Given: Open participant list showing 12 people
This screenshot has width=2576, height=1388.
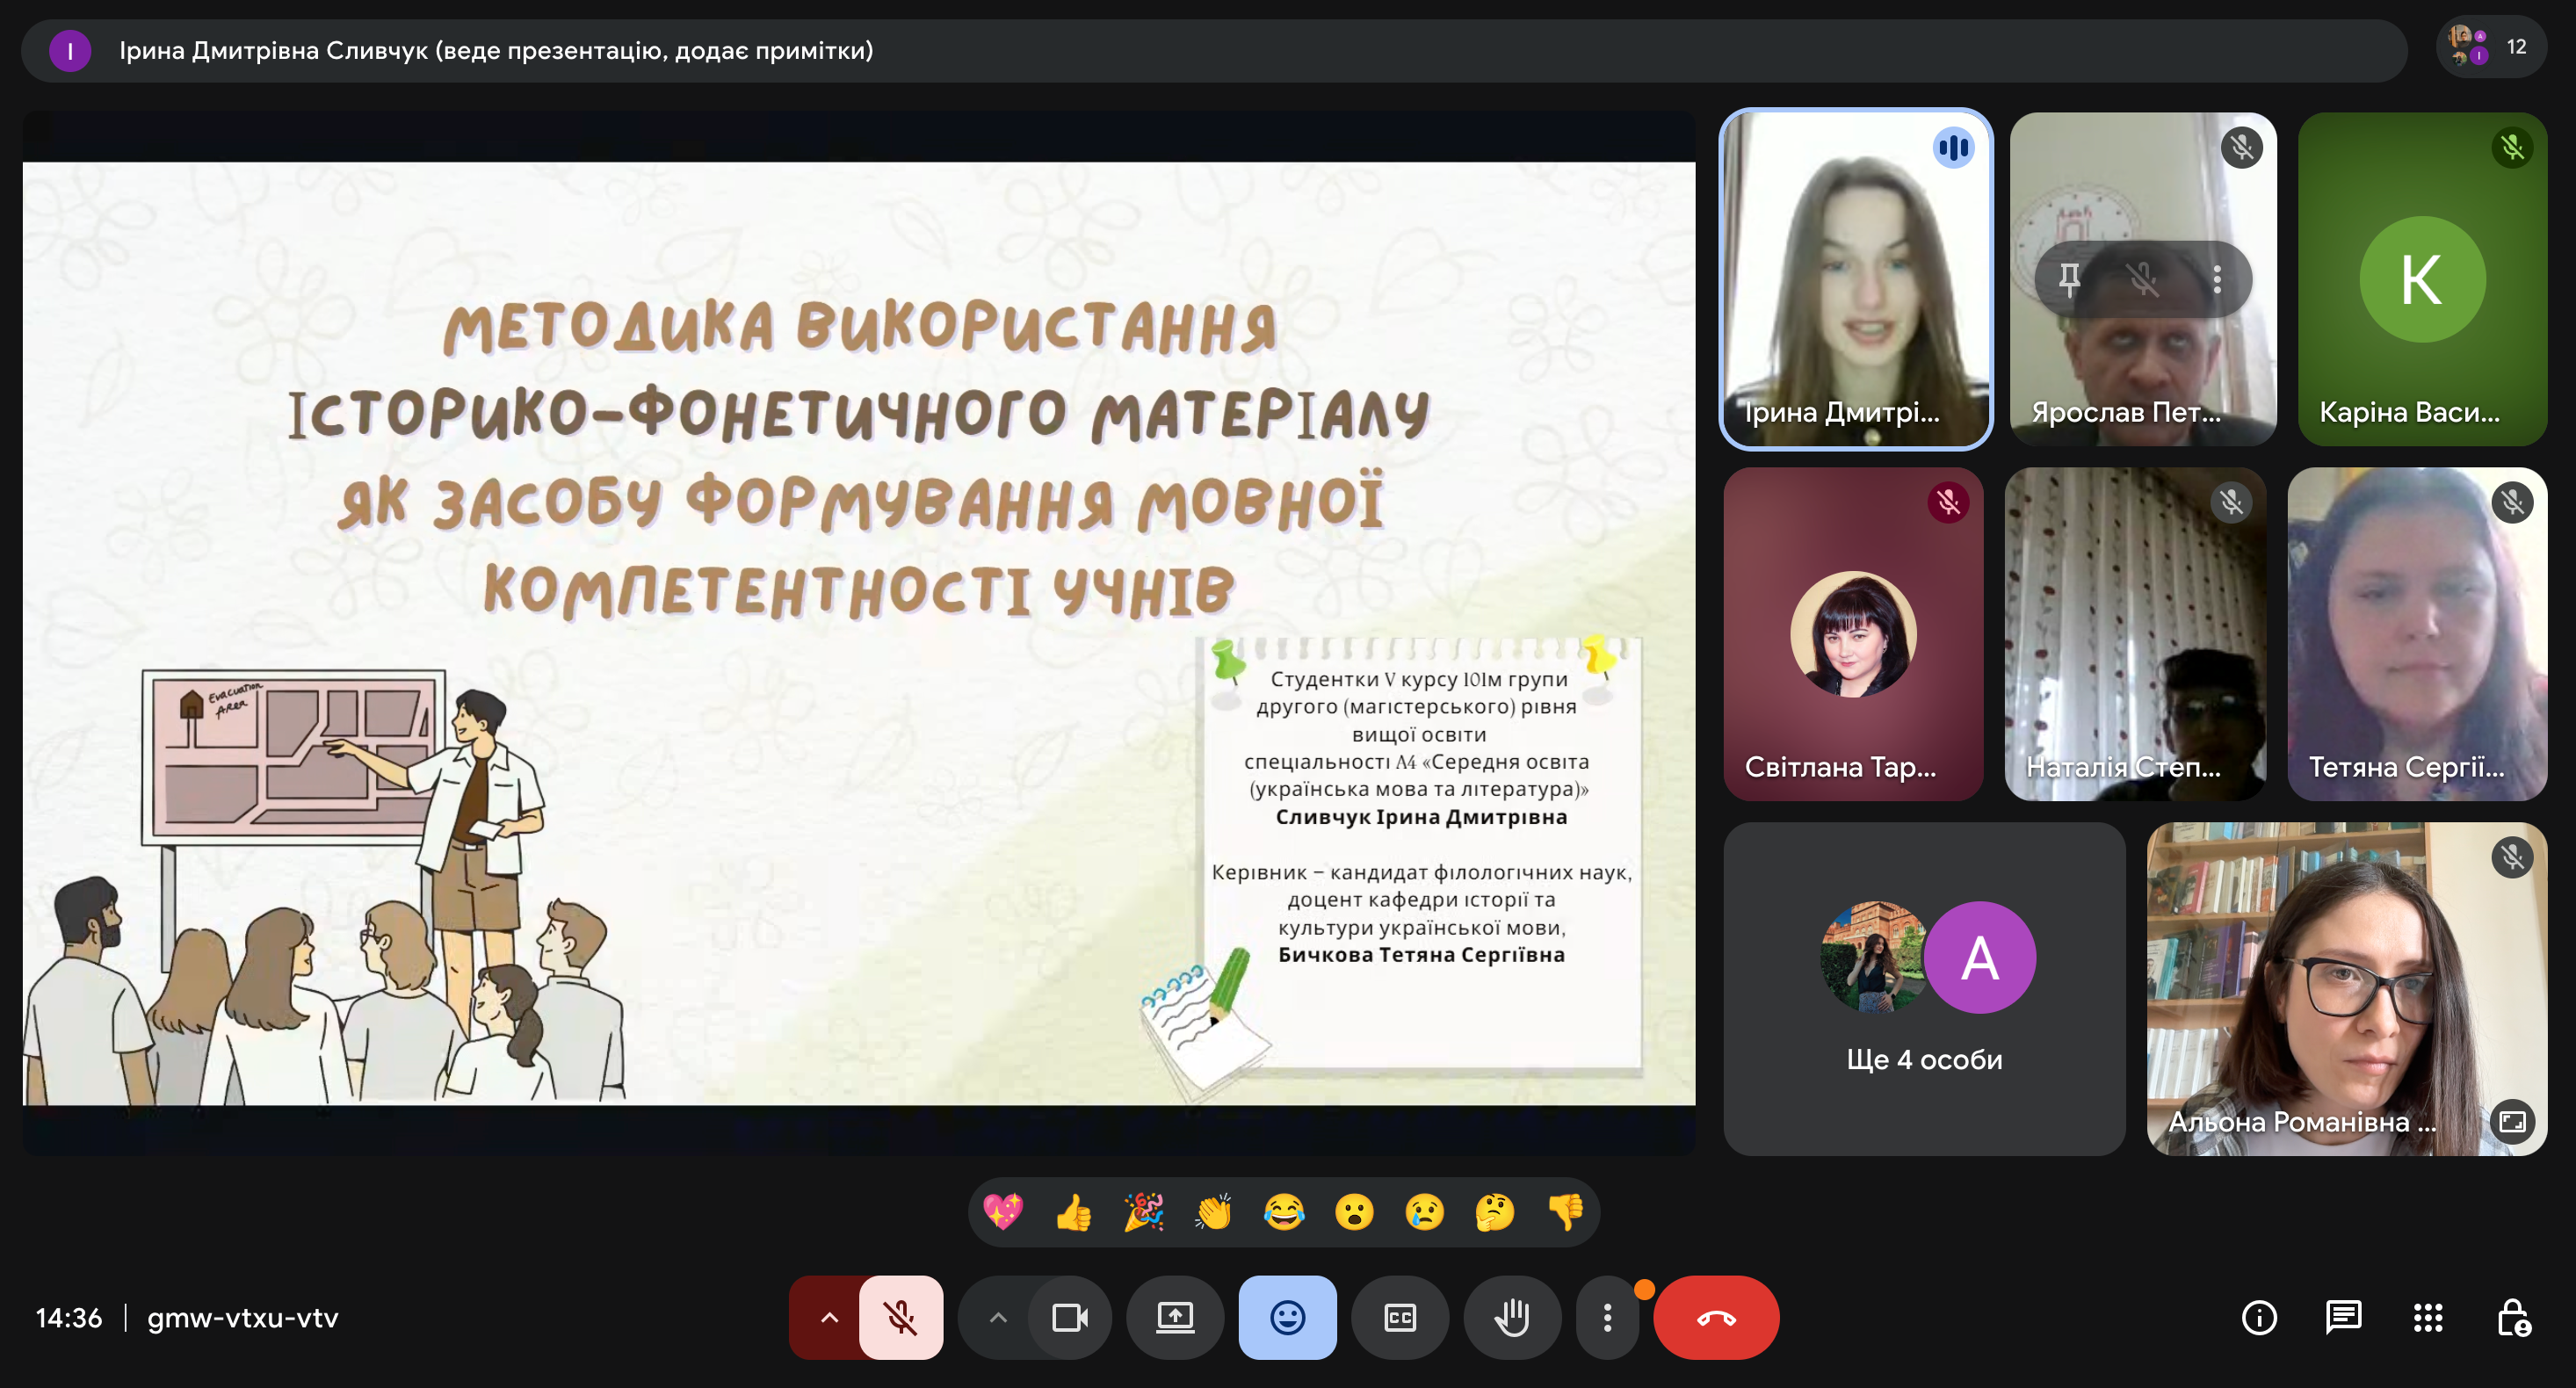Looking at the screenshot, I should pos(2490,47).
